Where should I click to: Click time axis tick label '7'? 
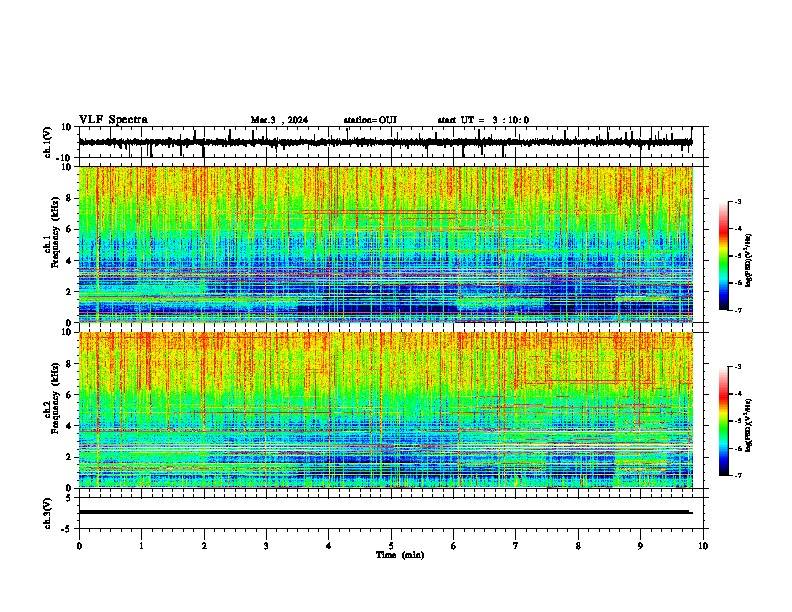pyautogui.click(x=516, y=546)
